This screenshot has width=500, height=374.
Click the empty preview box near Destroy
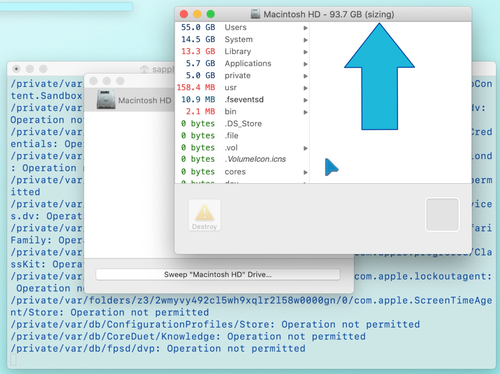(442, 215)
